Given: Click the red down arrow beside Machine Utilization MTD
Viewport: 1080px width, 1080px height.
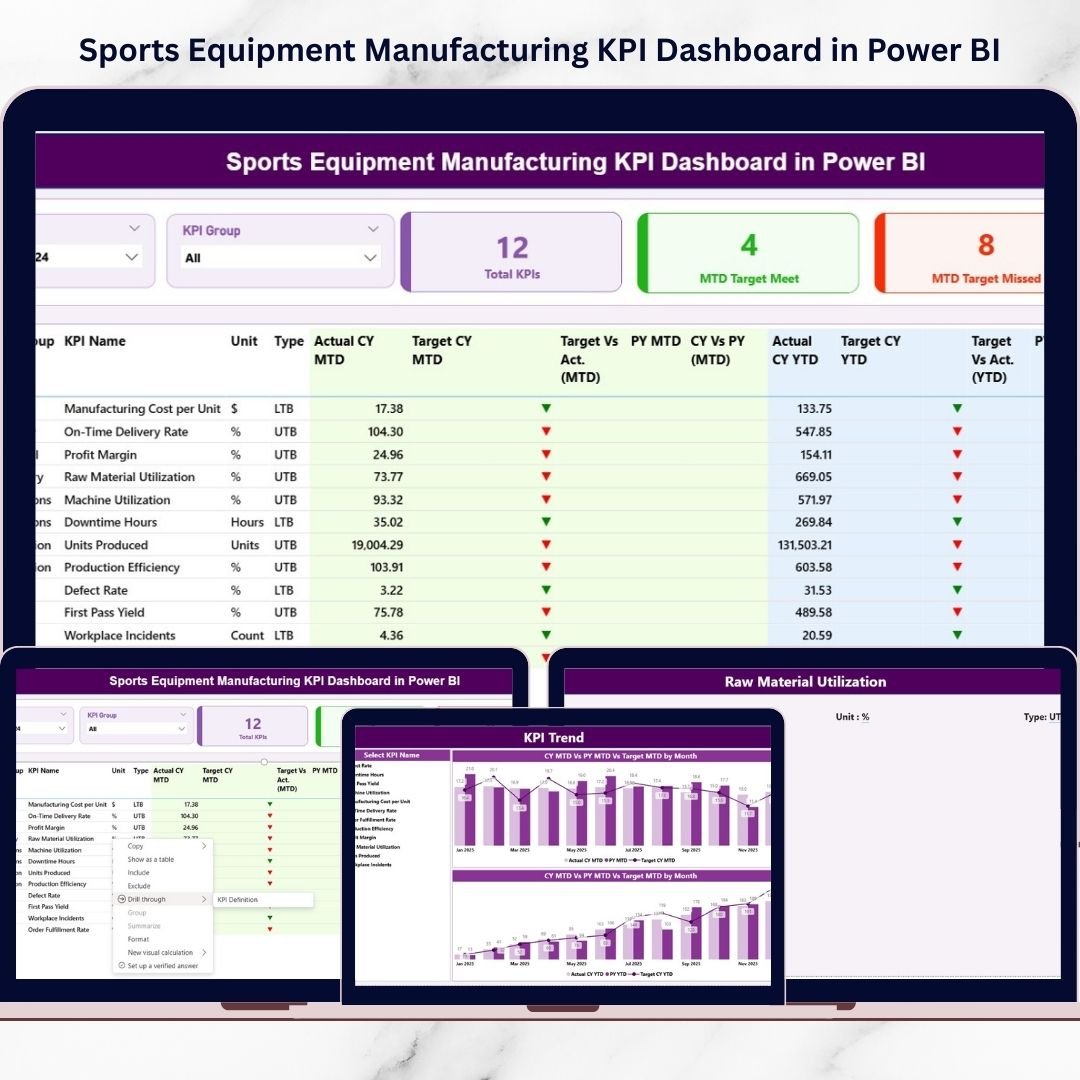Looking at the screenshot, I should [x=546, y=499].
